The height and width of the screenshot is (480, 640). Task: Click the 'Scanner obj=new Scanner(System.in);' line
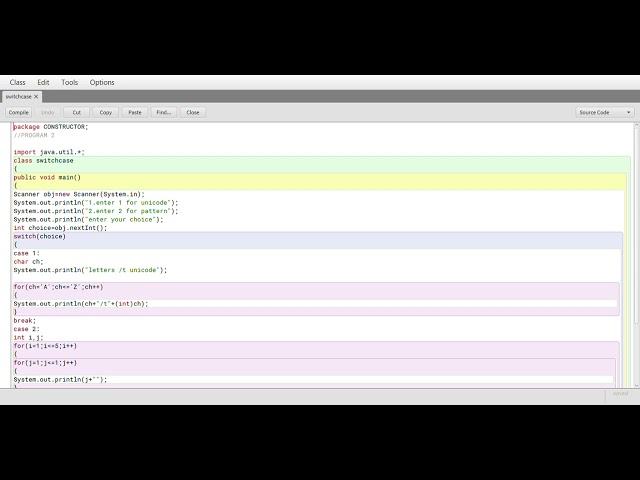[x=79, y=194]
